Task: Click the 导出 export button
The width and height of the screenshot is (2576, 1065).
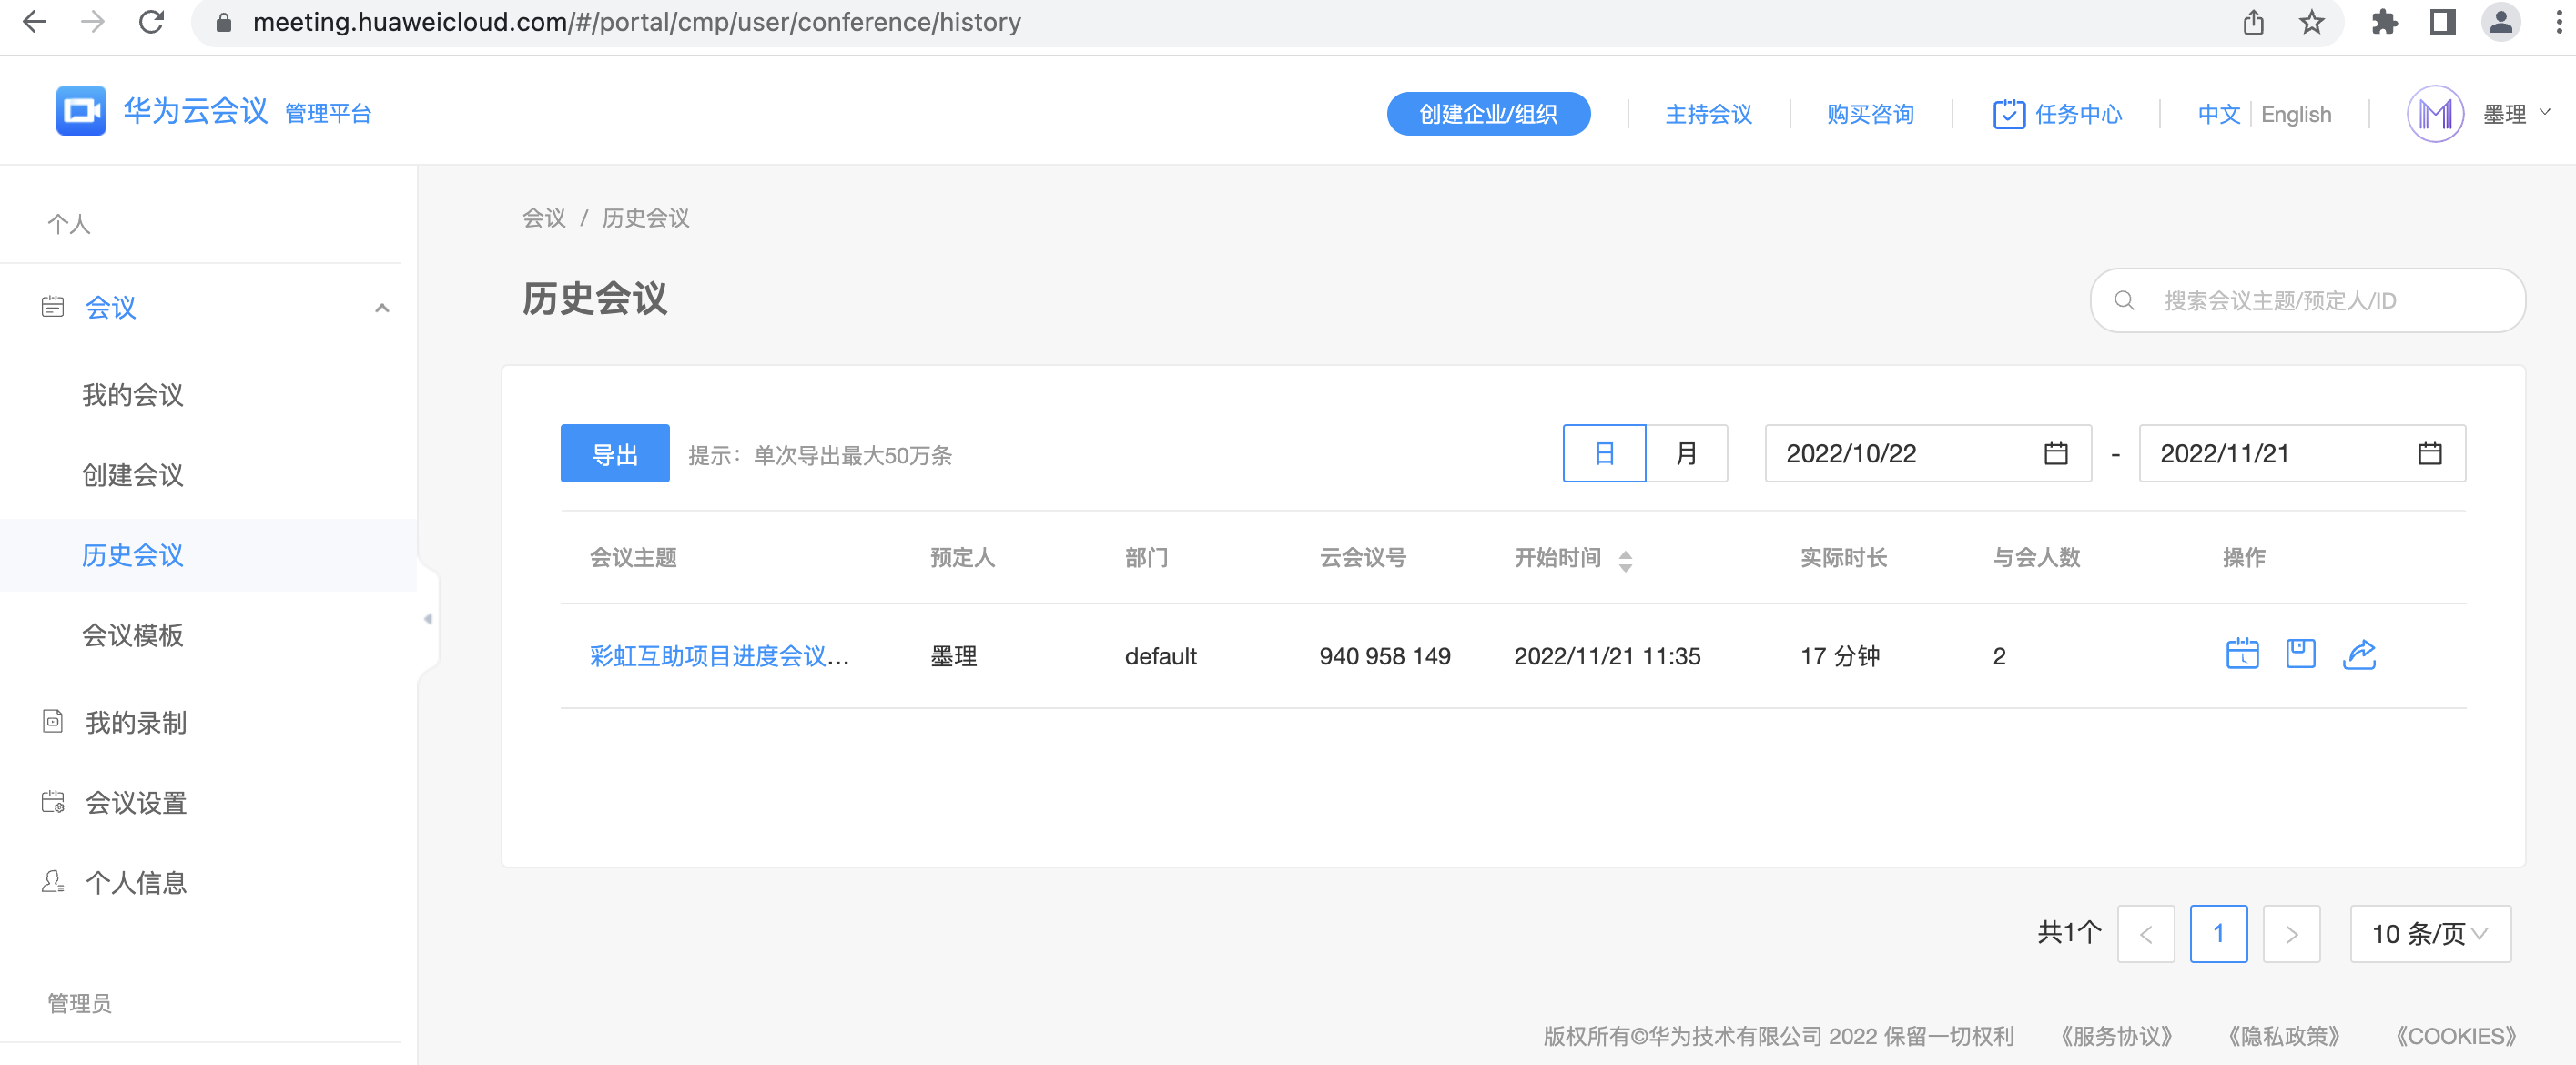Action: [614, 454]
